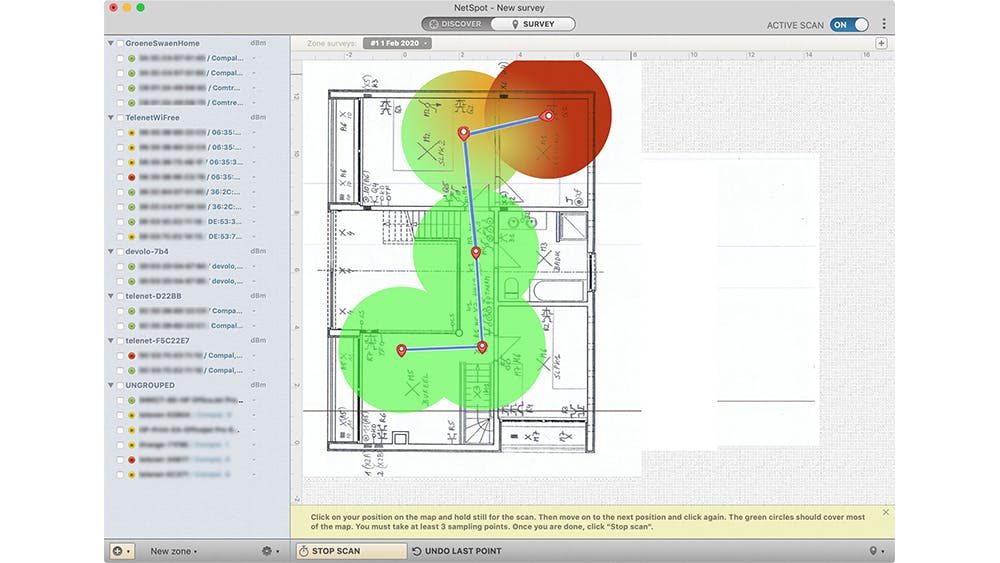Image resolution: width=1000 pixels, height=563 pixels.
Task: Click the Active Scan label
Action: point(795,26)
